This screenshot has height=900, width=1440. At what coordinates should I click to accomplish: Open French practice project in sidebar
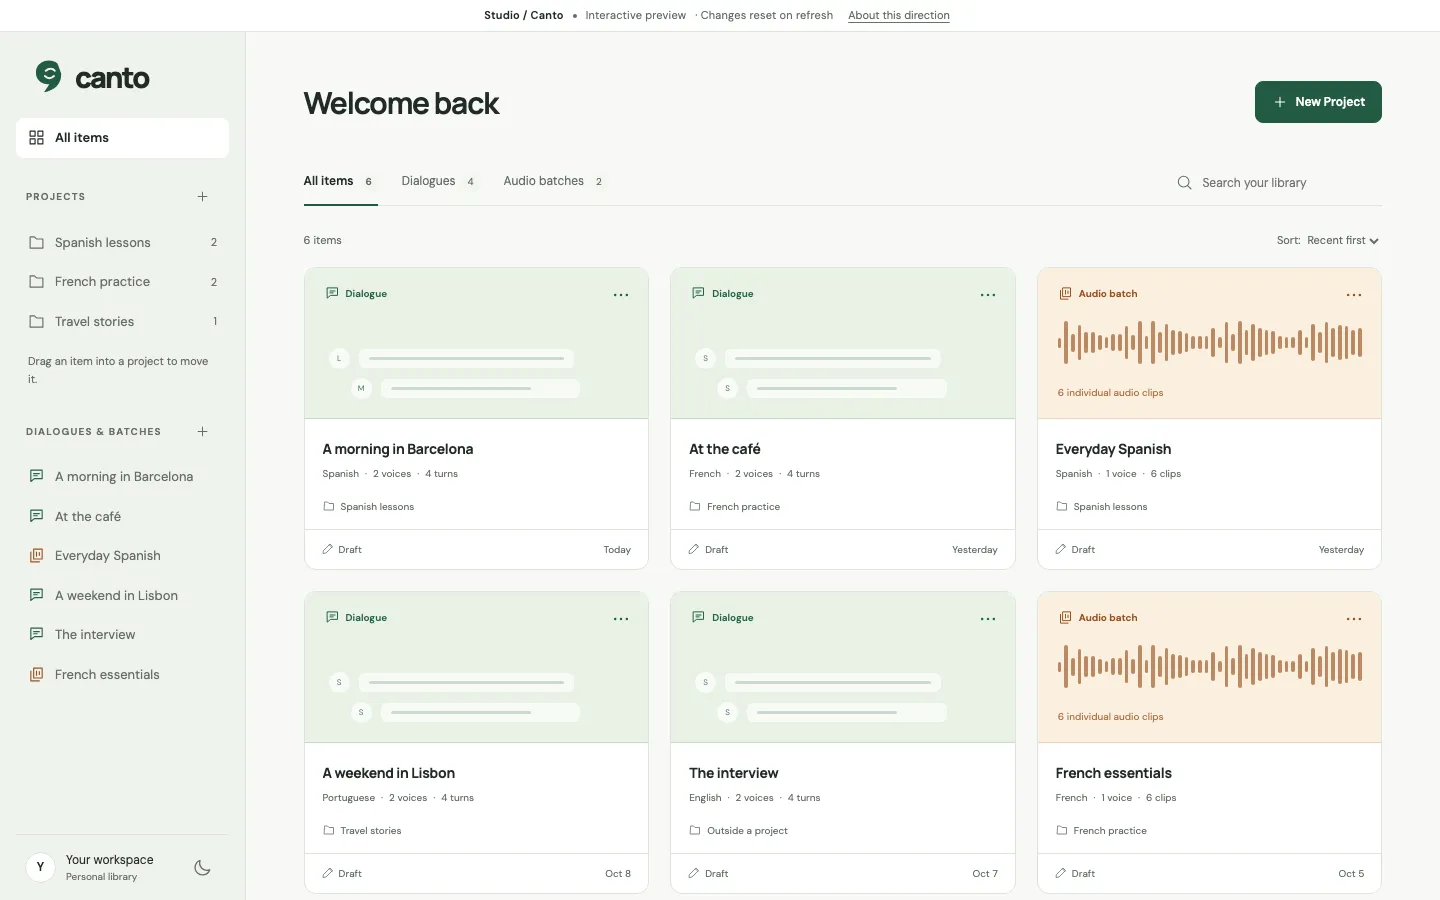tap(122, 282)
